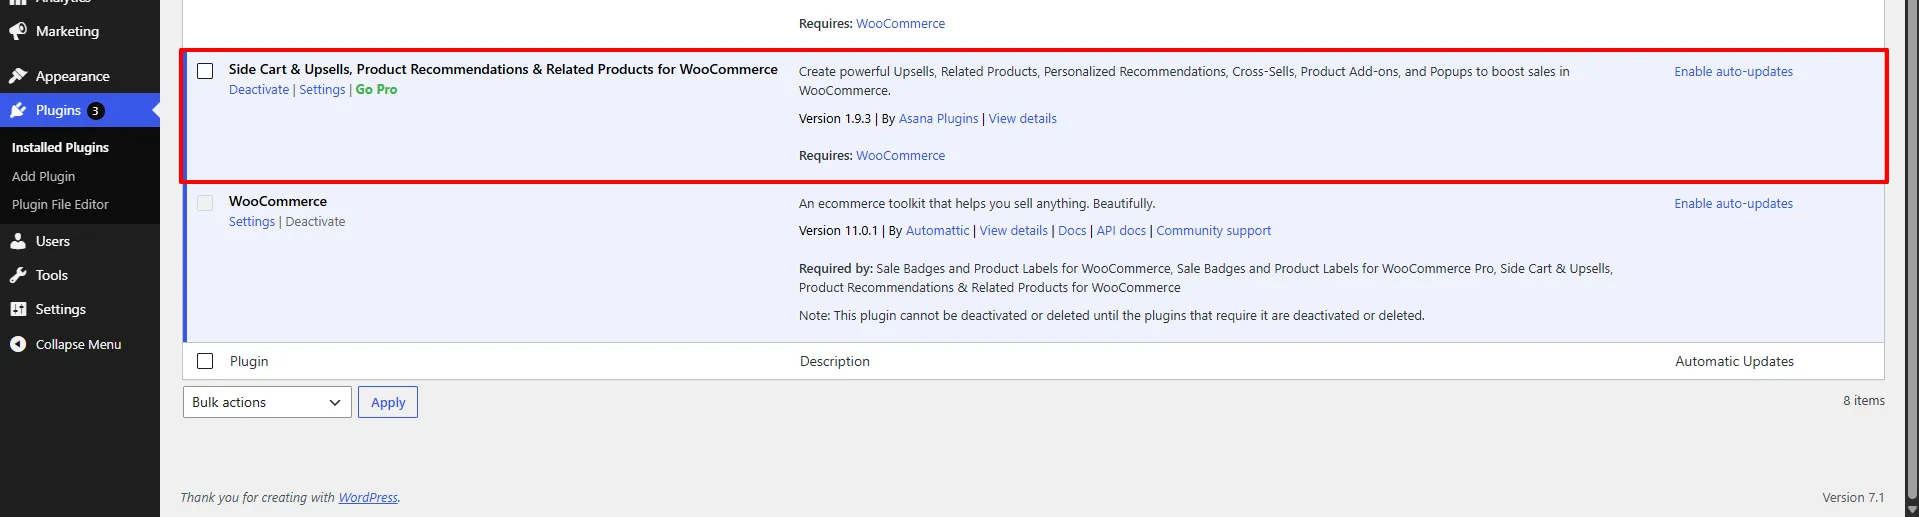Screen dimensions: 1919x517
Task: Click the Appearance paintbrush icon
Action: coord(18,76)
